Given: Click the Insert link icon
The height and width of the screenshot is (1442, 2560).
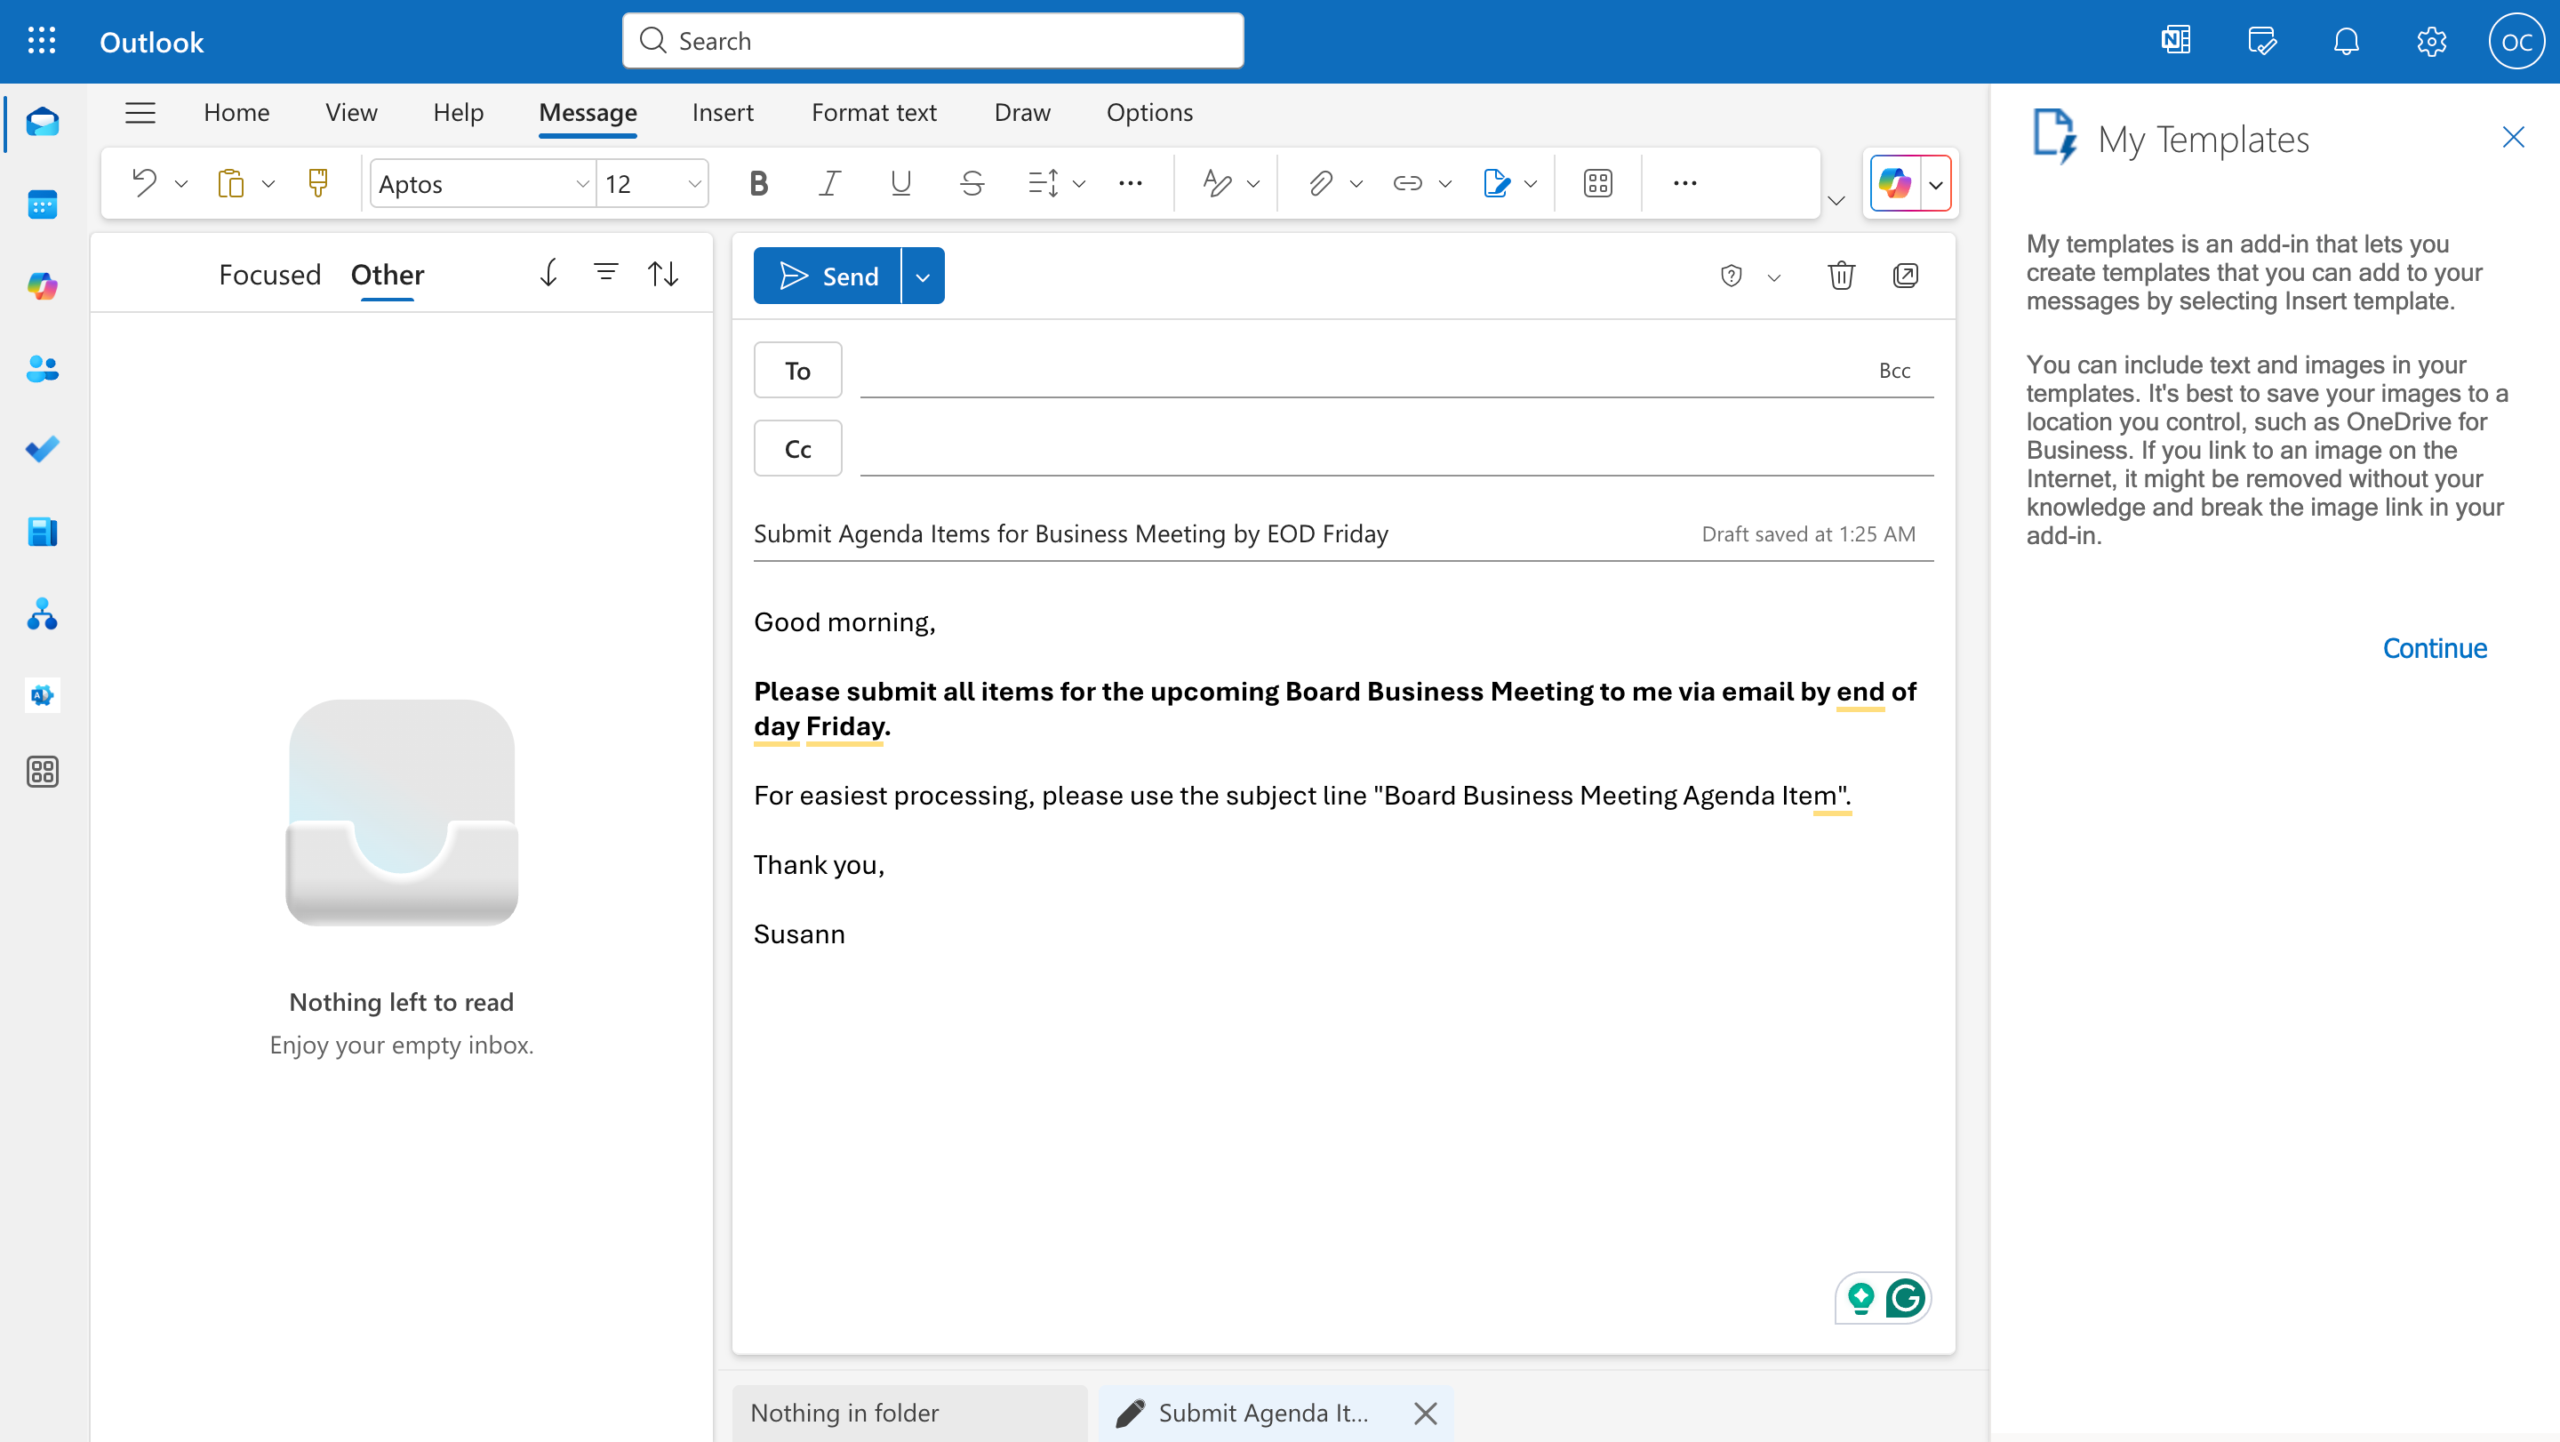Looking at the screenshot, I should pyautogui.click(x=1407, y=183).
